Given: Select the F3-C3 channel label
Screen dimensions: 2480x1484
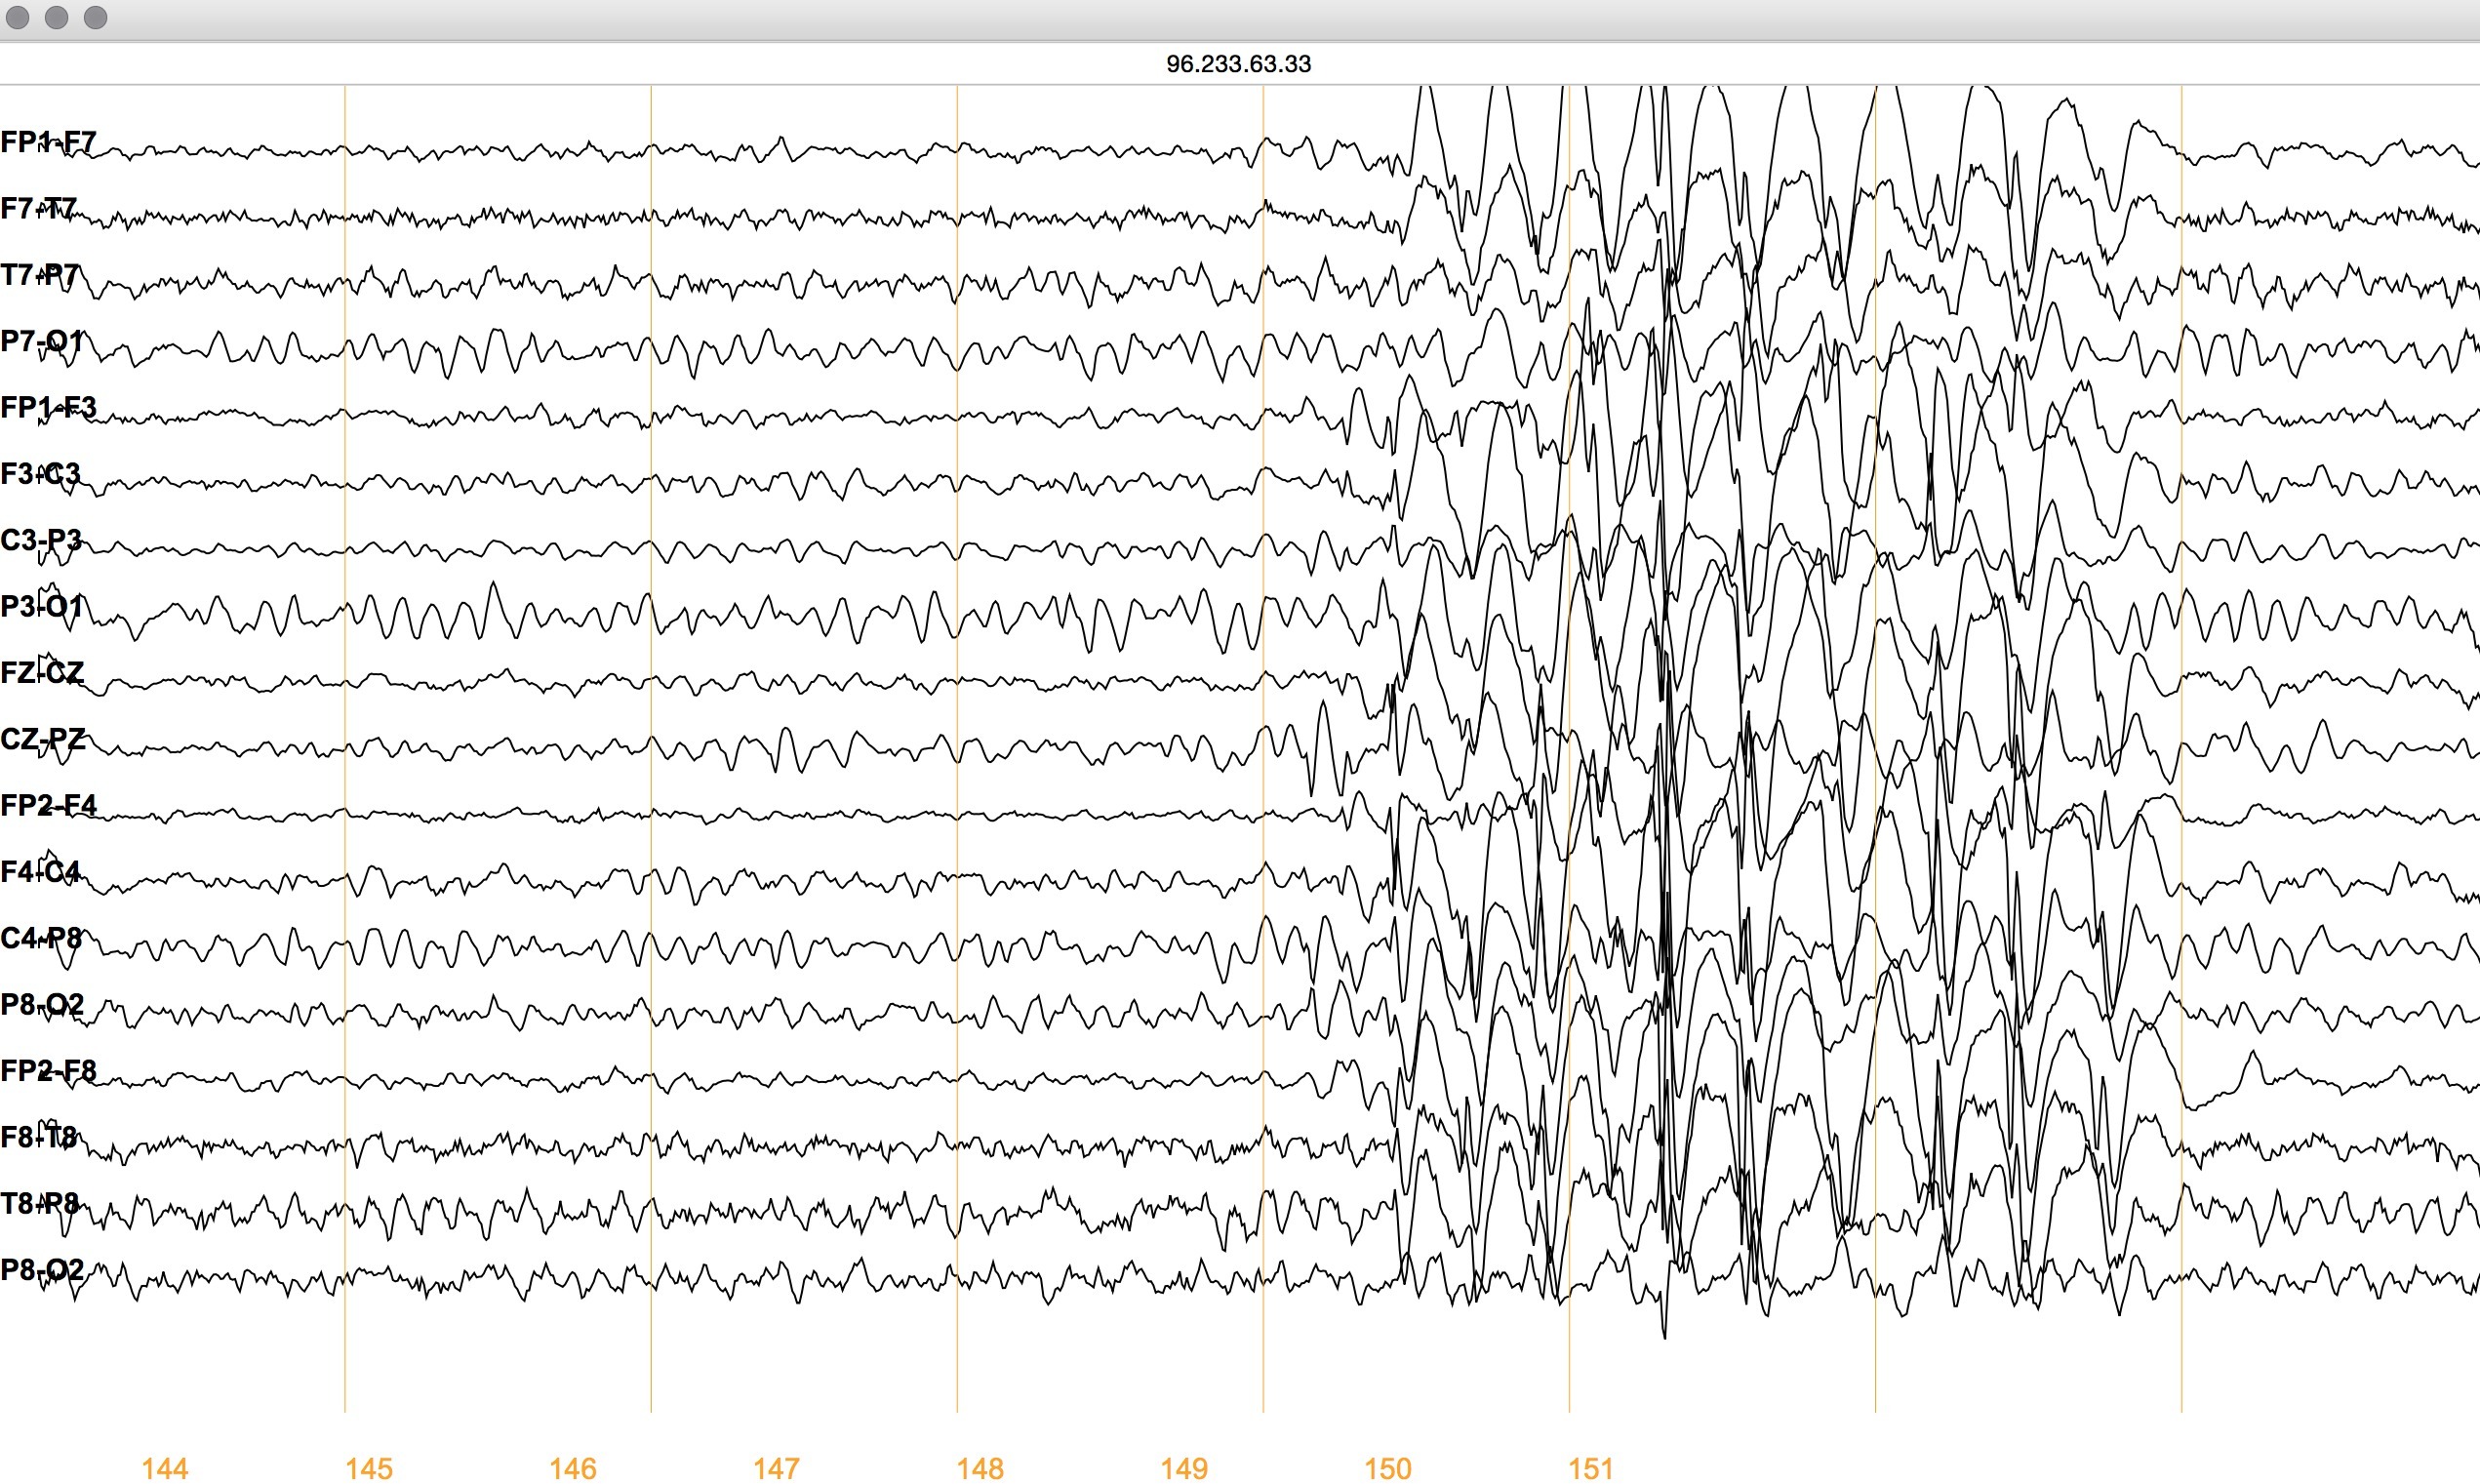Looking at the screenshot, I should (x=40, y=473).
